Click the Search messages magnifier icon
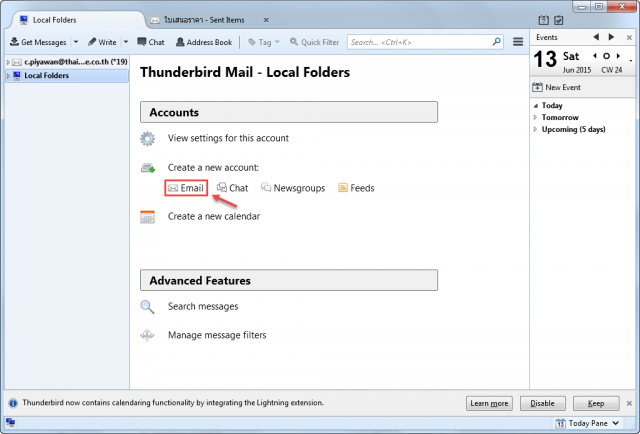The height and width of the screenshot is (434, 640). tap(147, 307)
